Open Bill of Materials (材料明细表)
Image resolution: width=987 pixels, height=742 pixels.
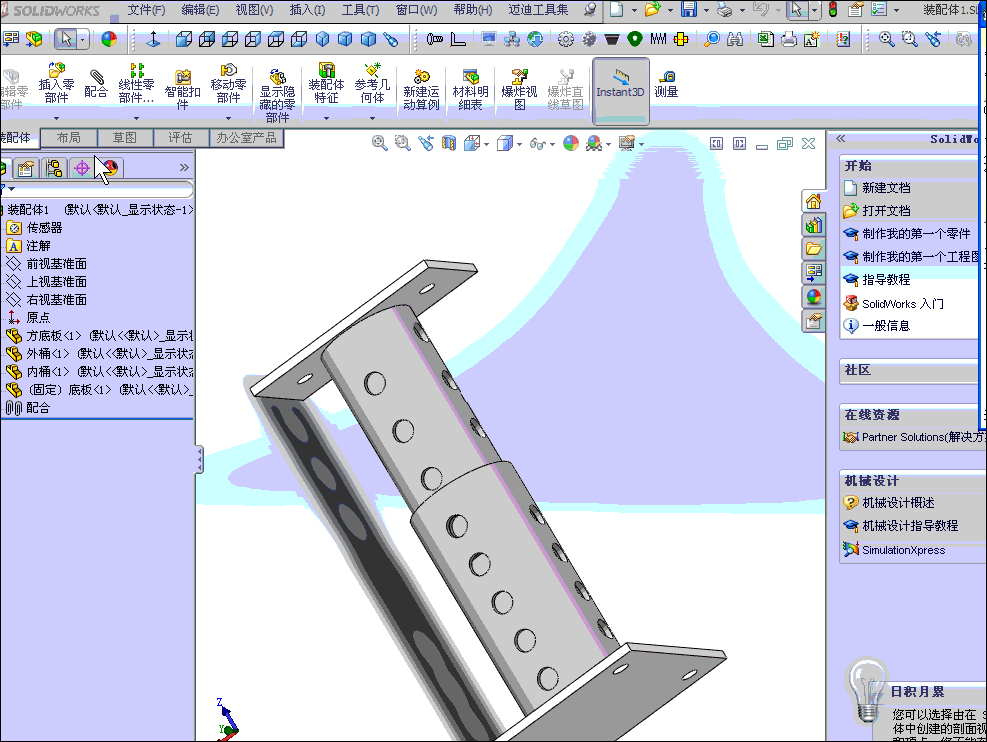[470, 90]
